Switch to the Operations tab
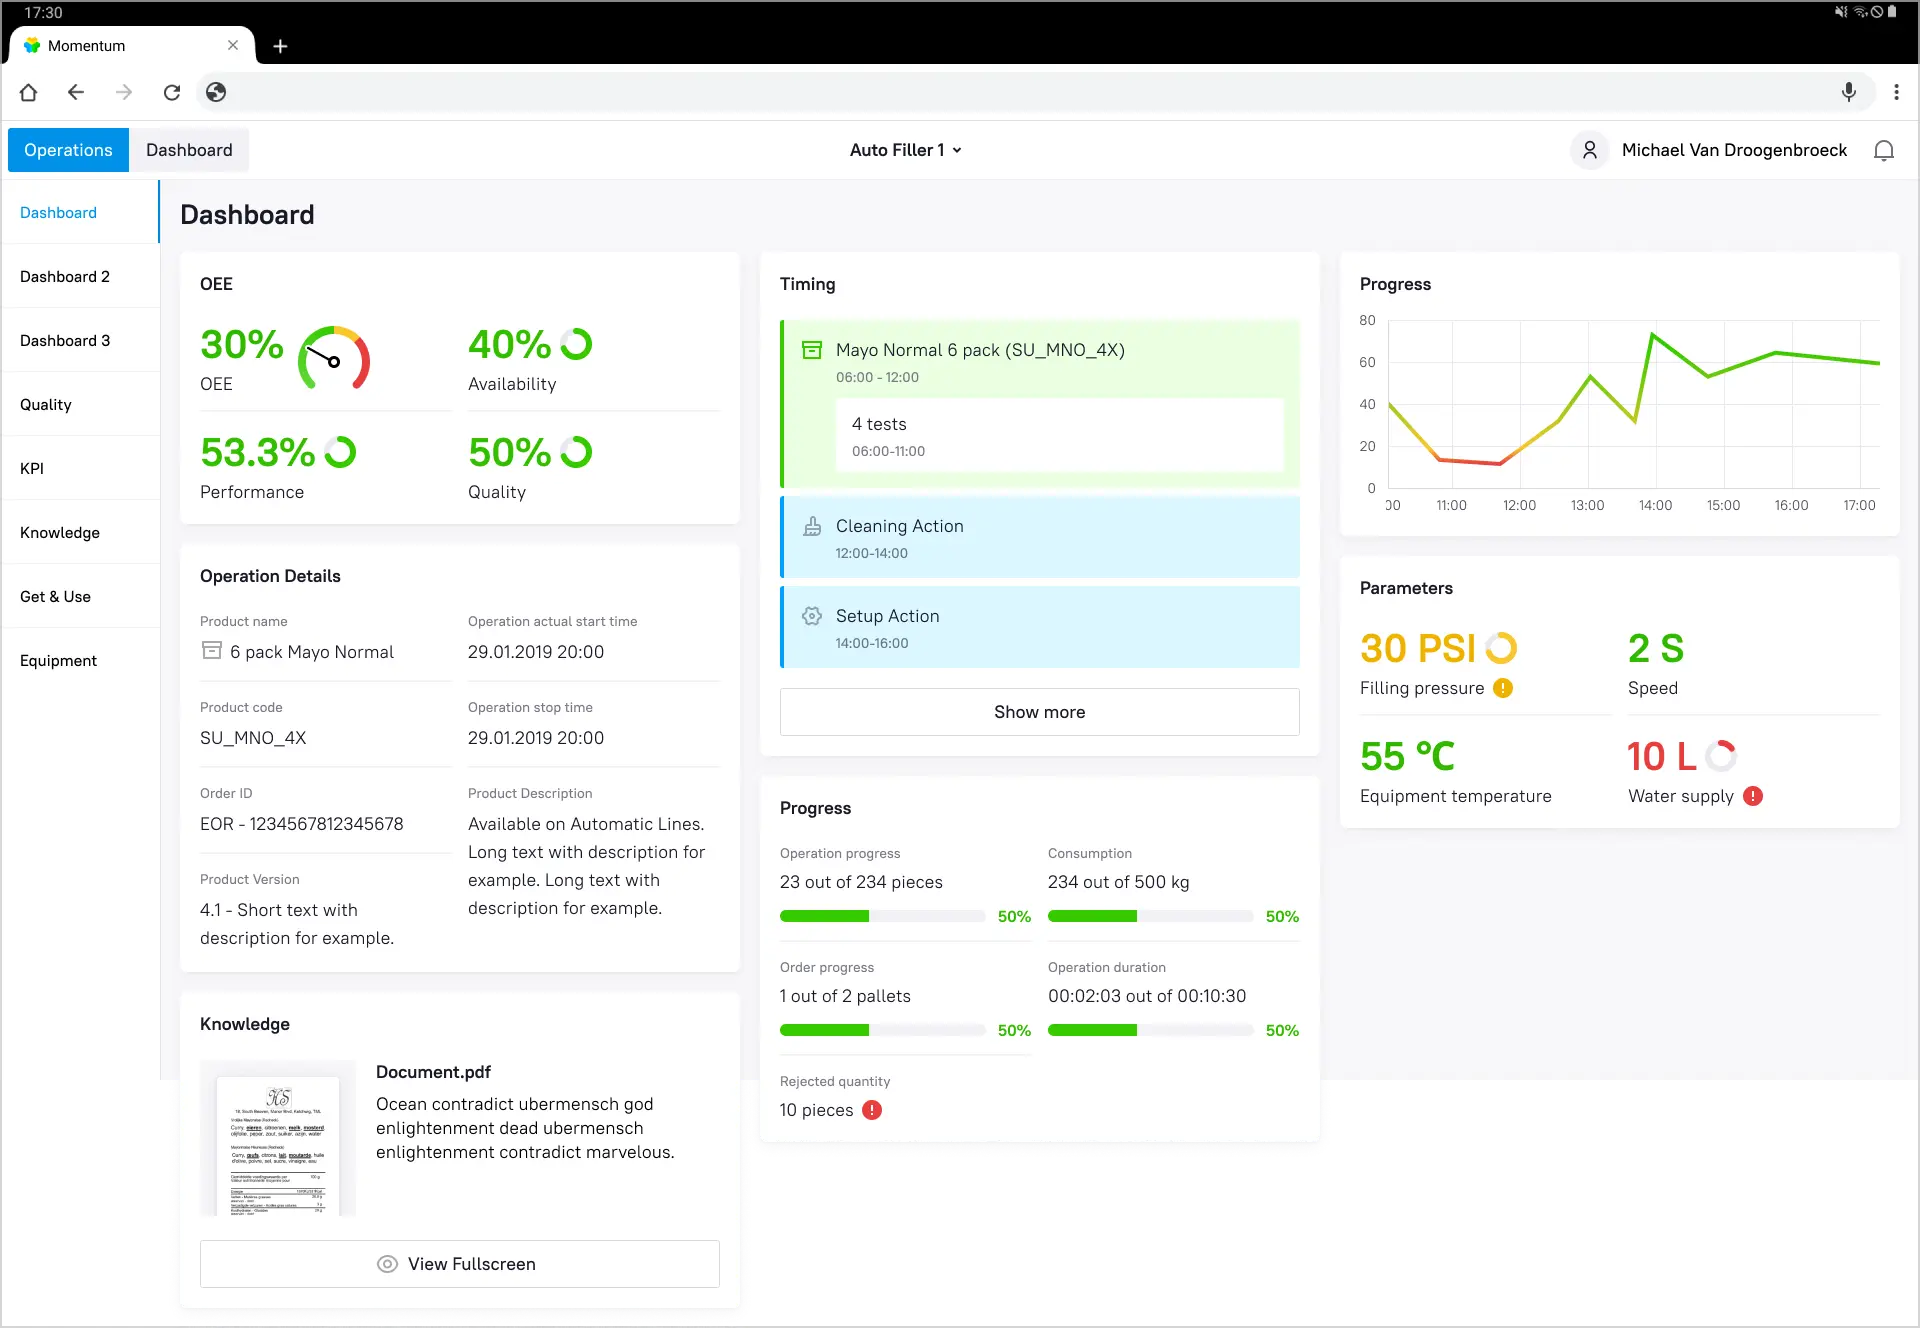The image size is (1920, 1328). [x=68, y=150]
